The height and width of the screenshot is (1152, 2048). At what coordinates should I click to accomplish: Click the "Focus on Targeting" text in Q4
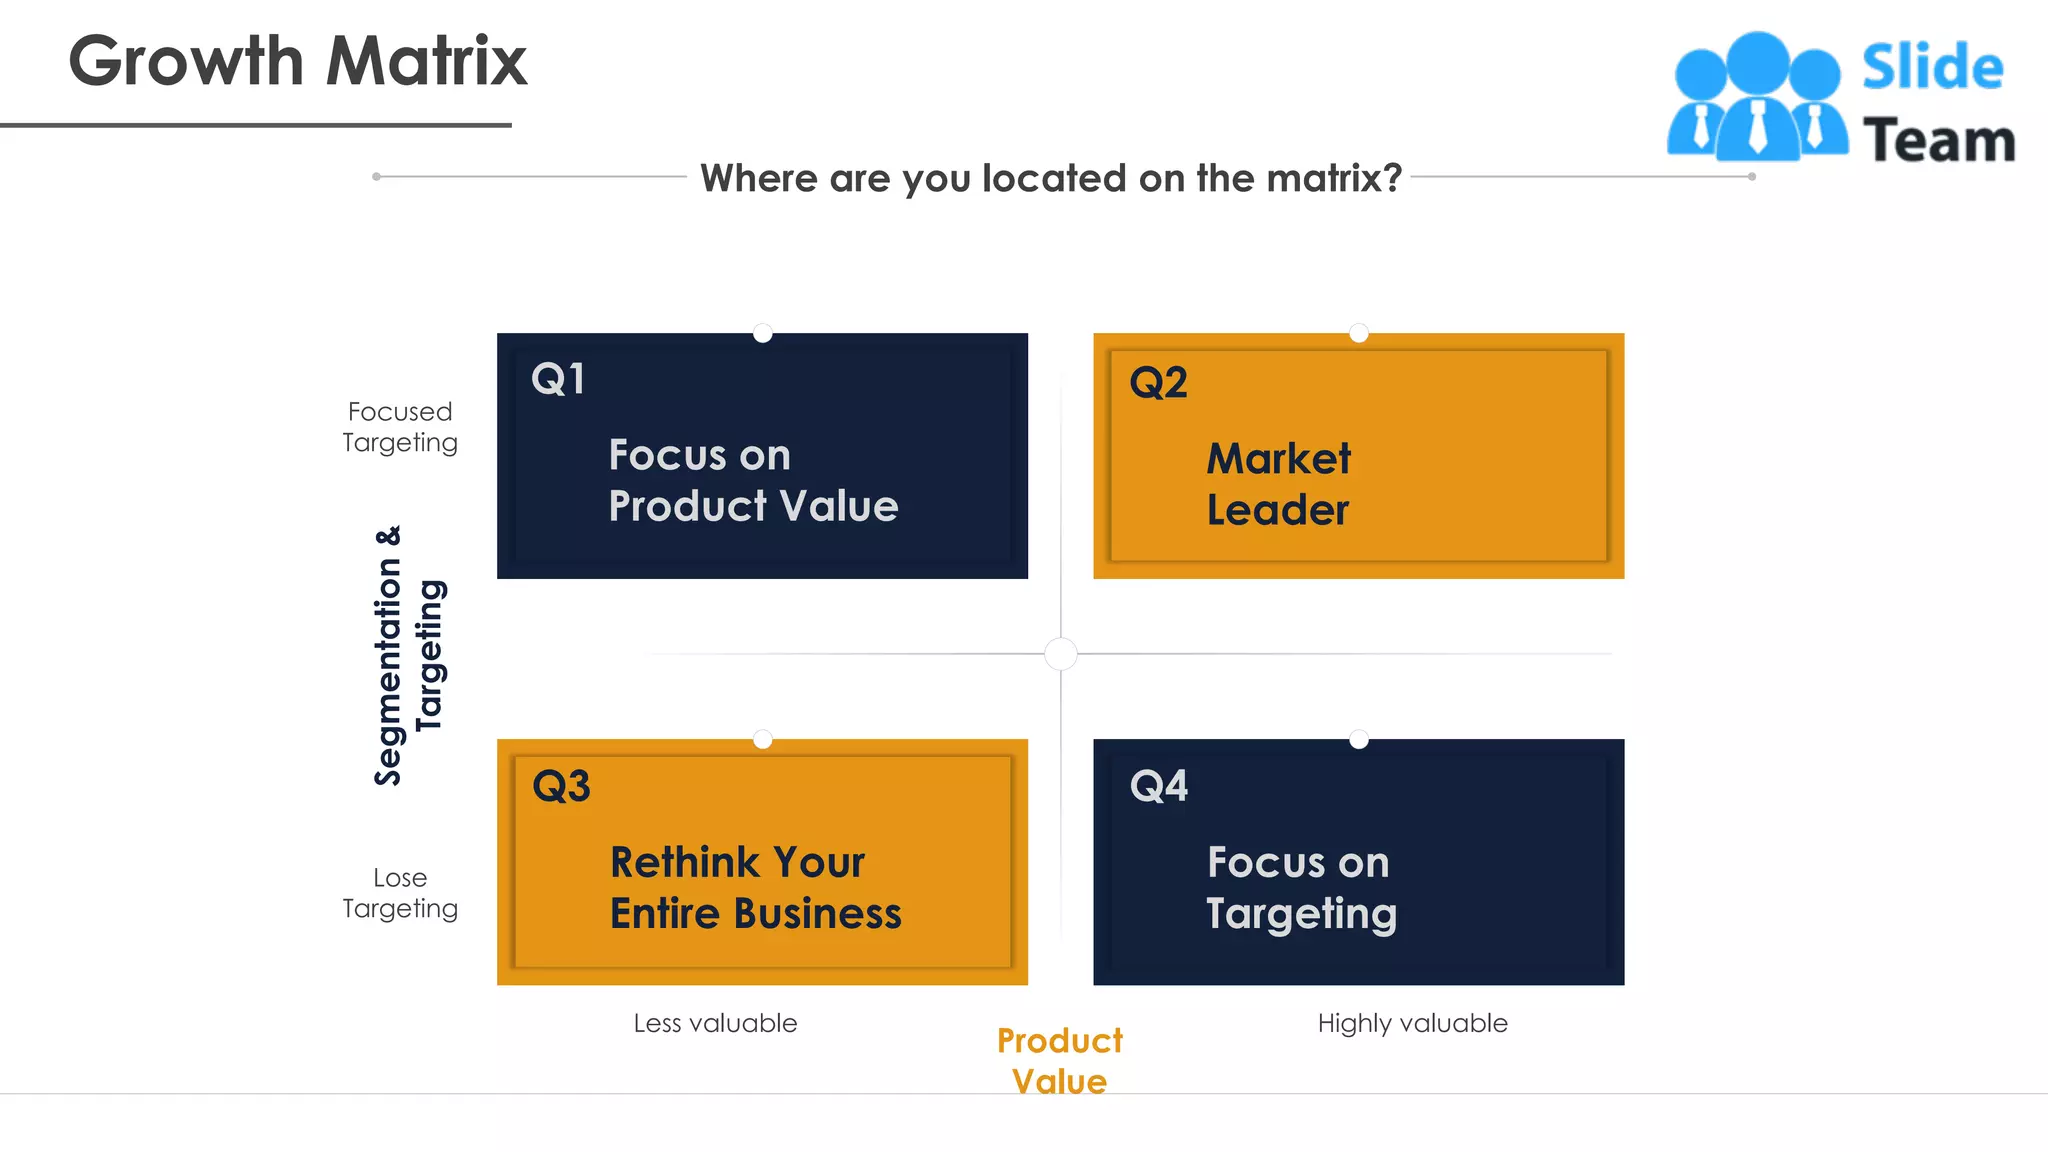point(1300,887)
